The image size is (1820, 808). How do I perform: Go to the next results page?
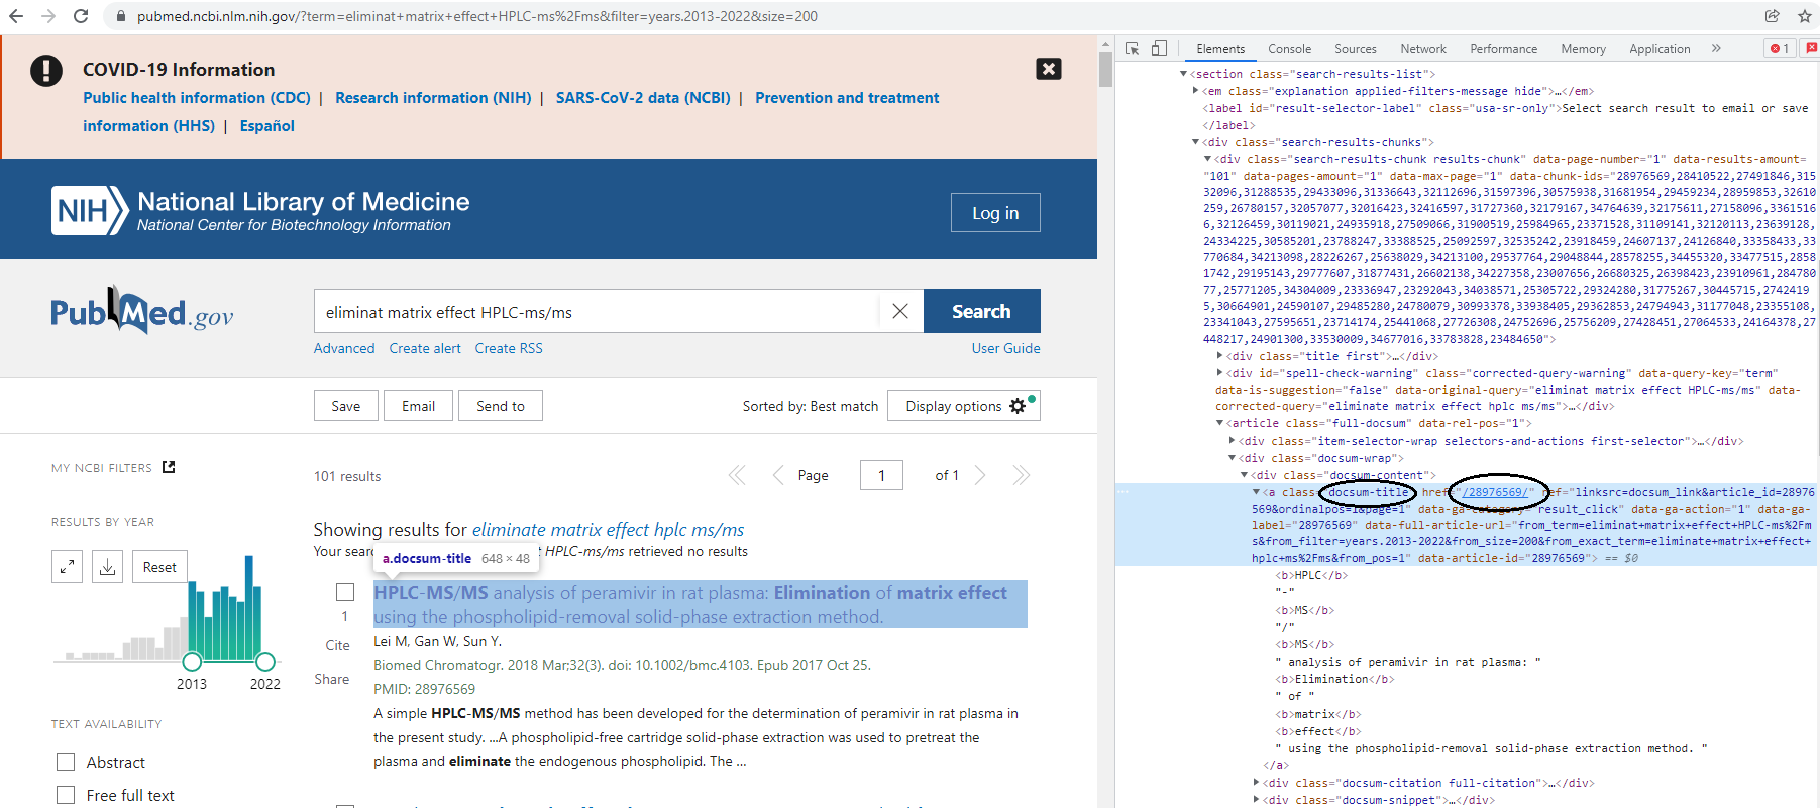tap(980, 475)
